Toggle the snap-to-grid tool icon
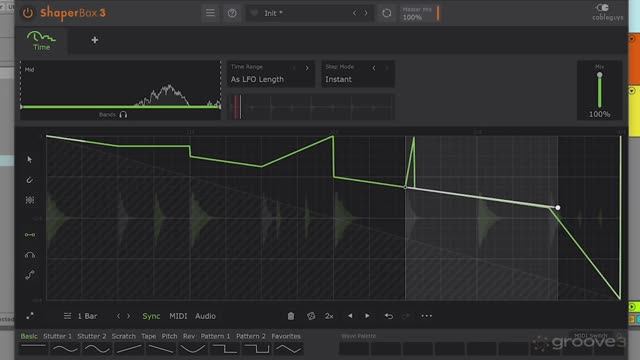This screenshot has width=640, height=360. 30,200
